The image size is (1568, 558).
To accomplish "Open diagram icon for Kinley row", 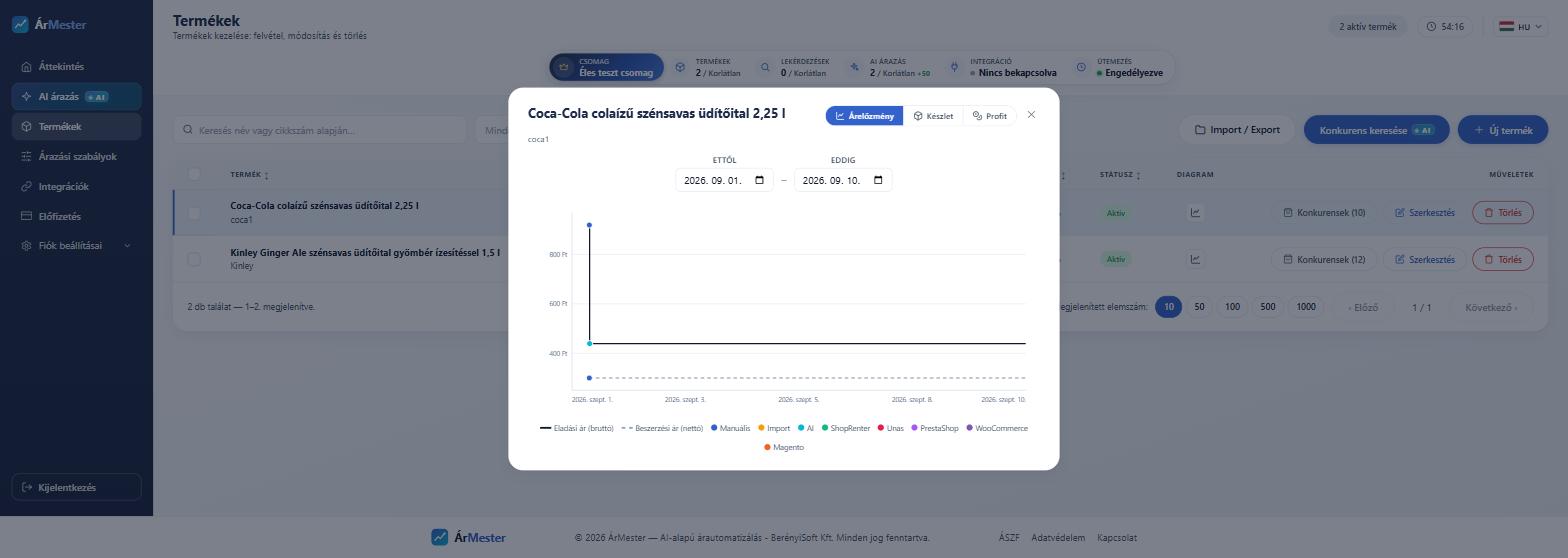I will pos(1195,259).
